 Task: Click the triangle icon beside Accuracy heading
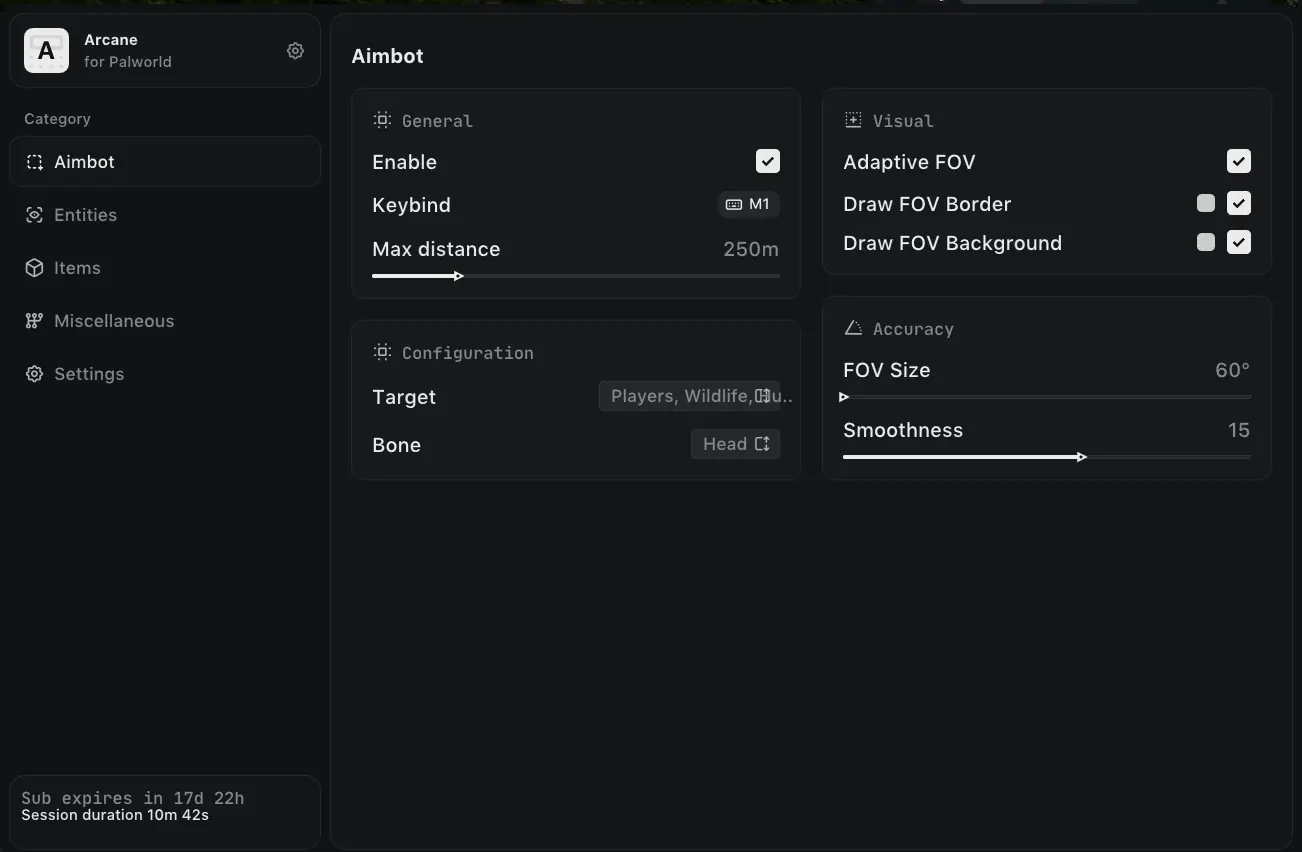[853, 328]
